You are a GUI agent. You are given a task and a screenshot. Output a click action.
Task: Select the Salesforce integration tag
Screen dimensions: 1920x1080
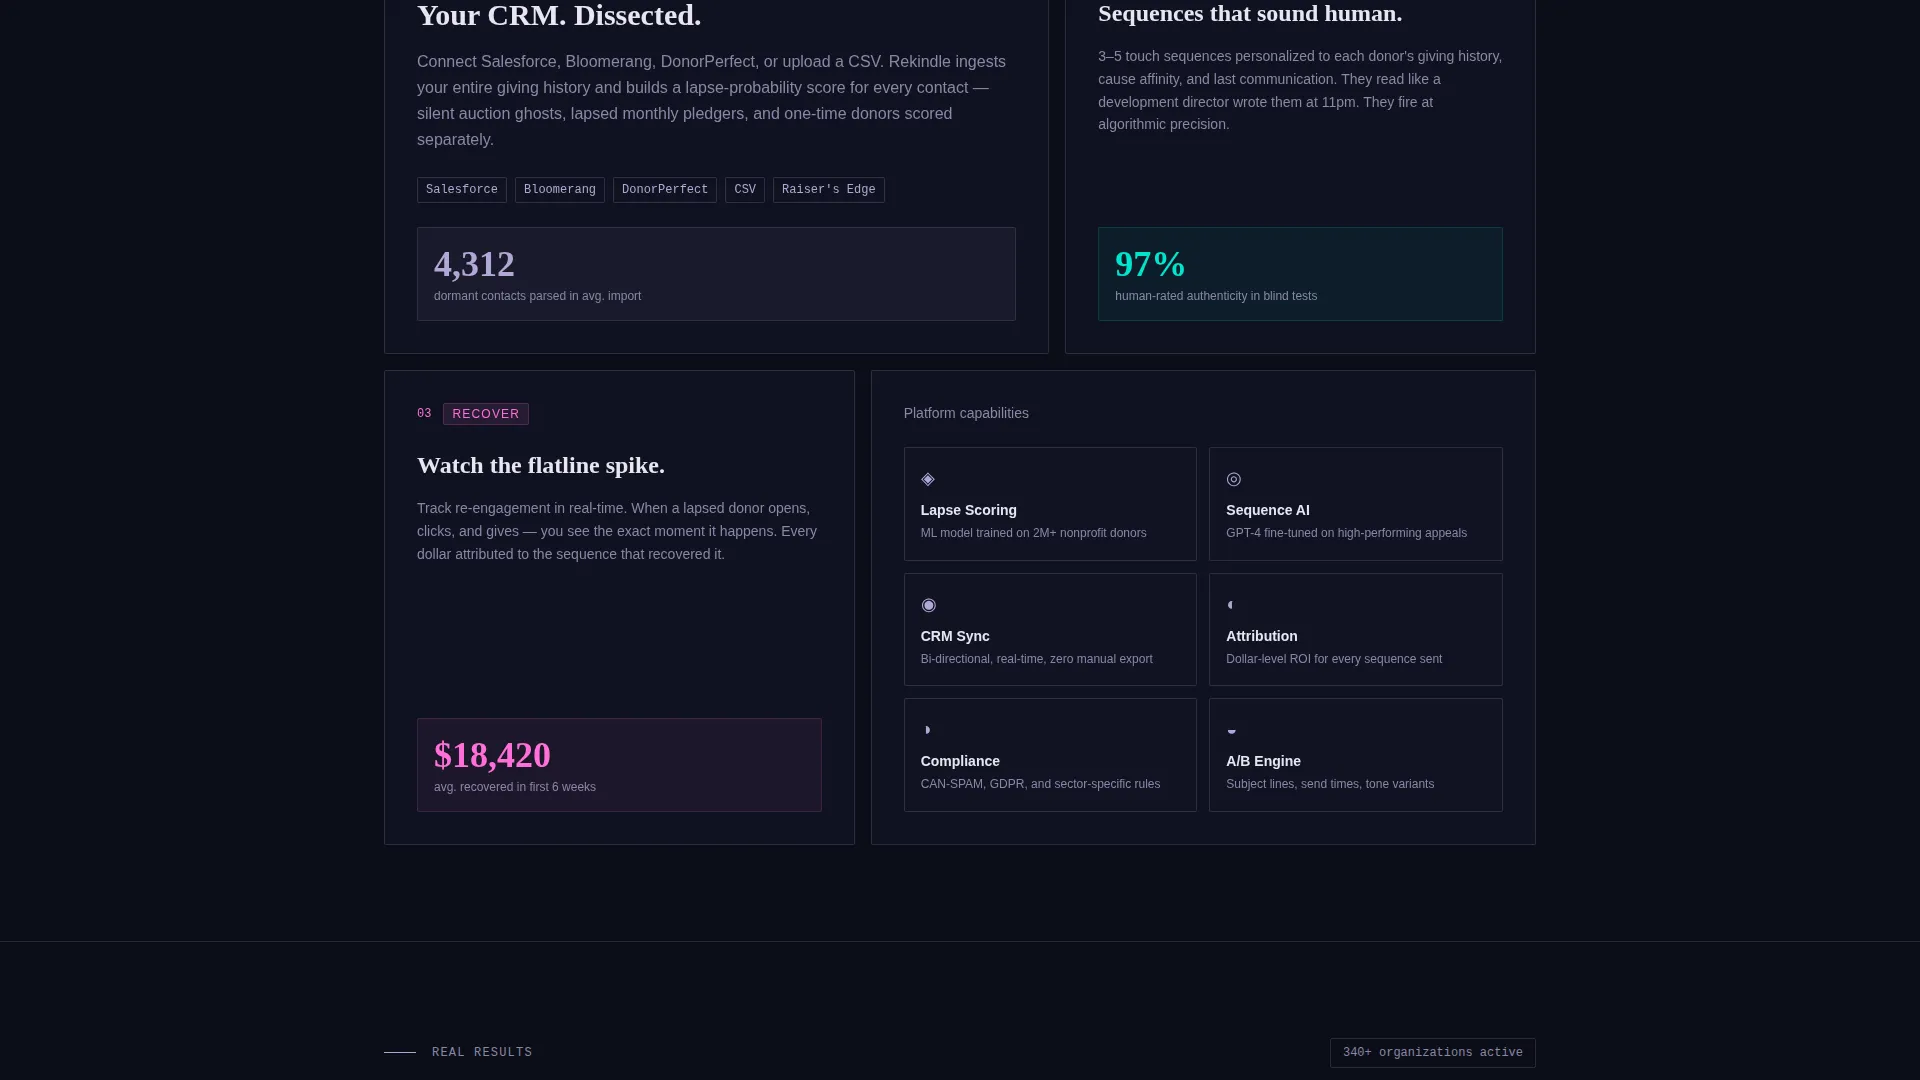pyautogui.click(x=462, y=190)
